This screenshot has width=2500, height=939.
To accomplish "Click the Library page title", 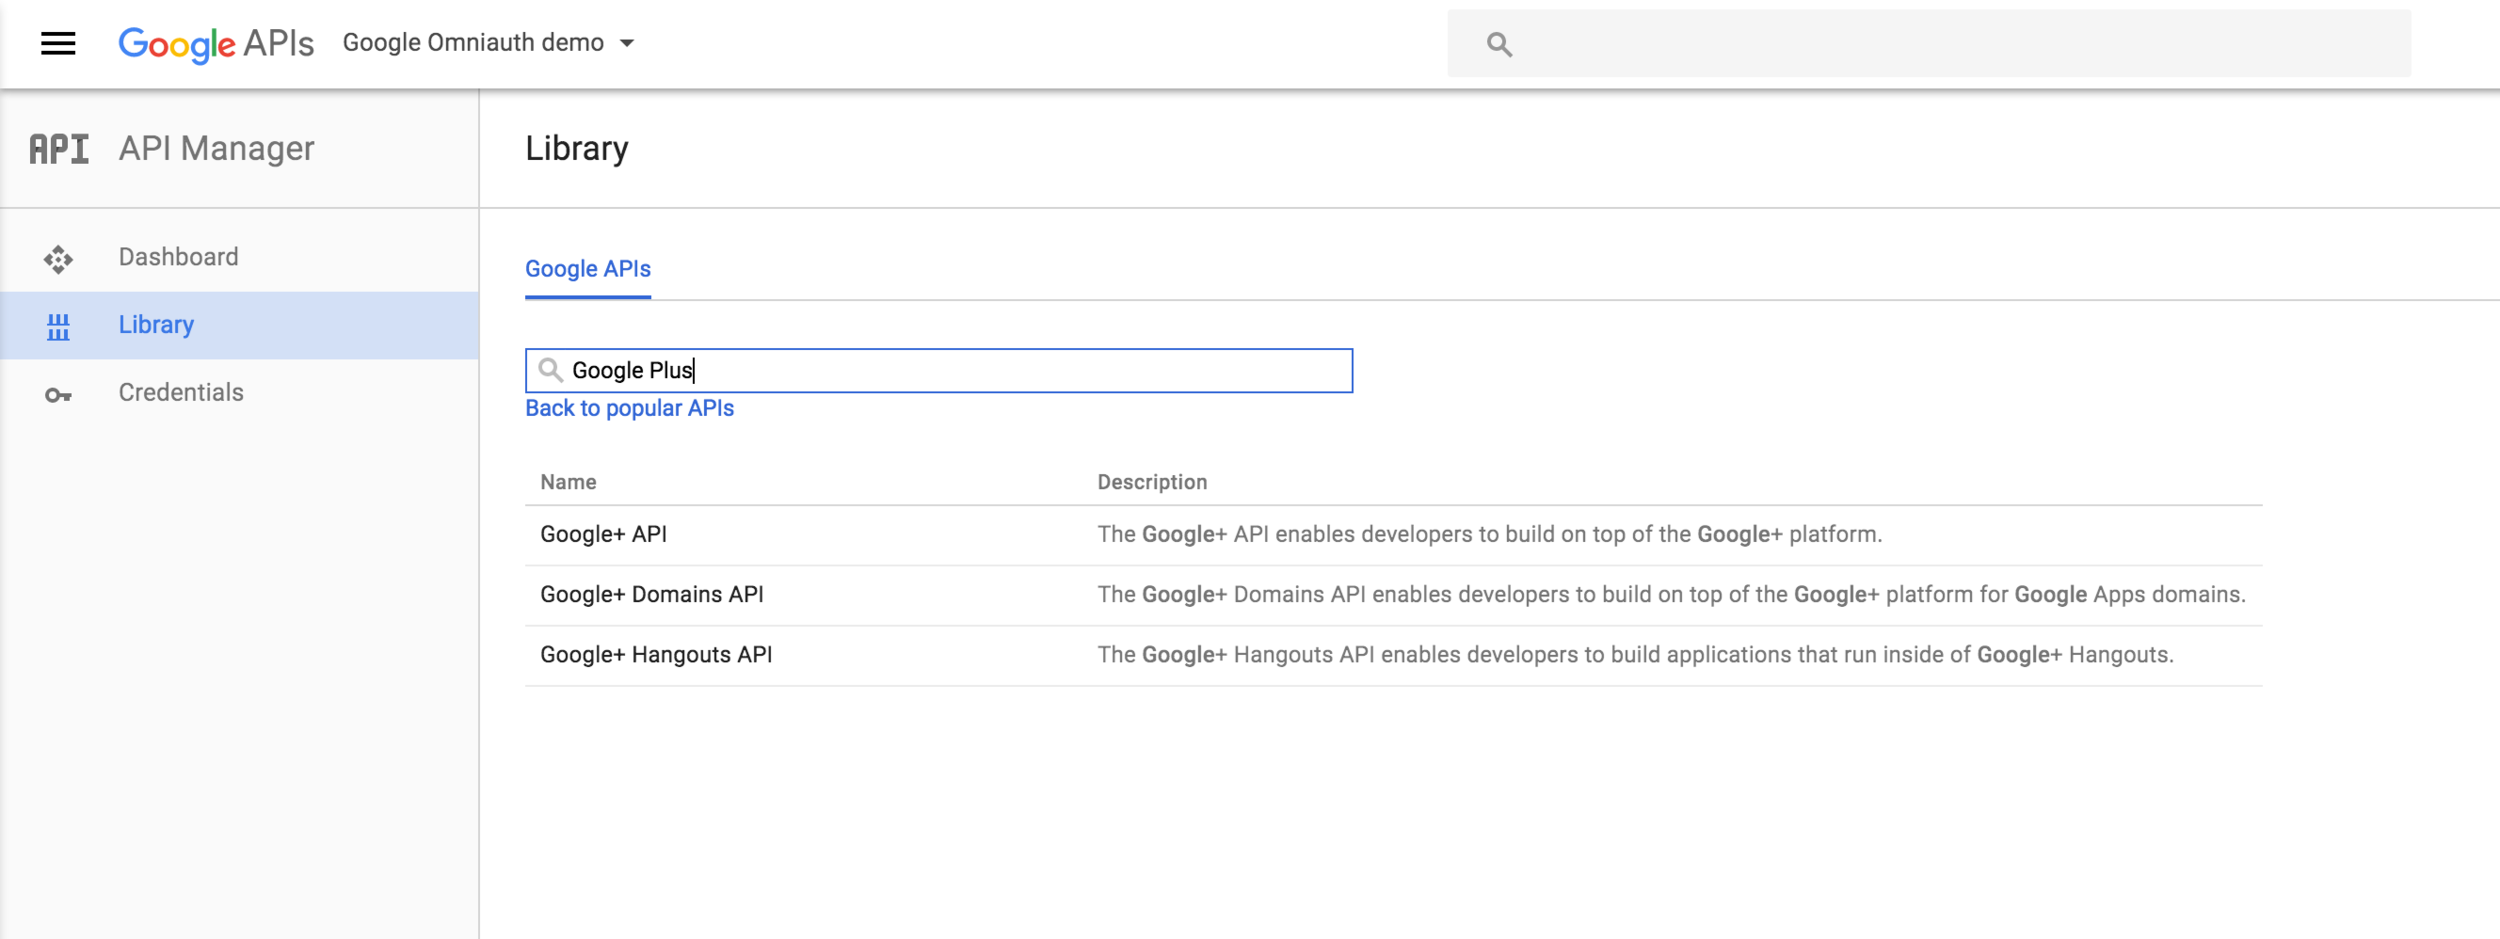I will (x=577, y=149).
